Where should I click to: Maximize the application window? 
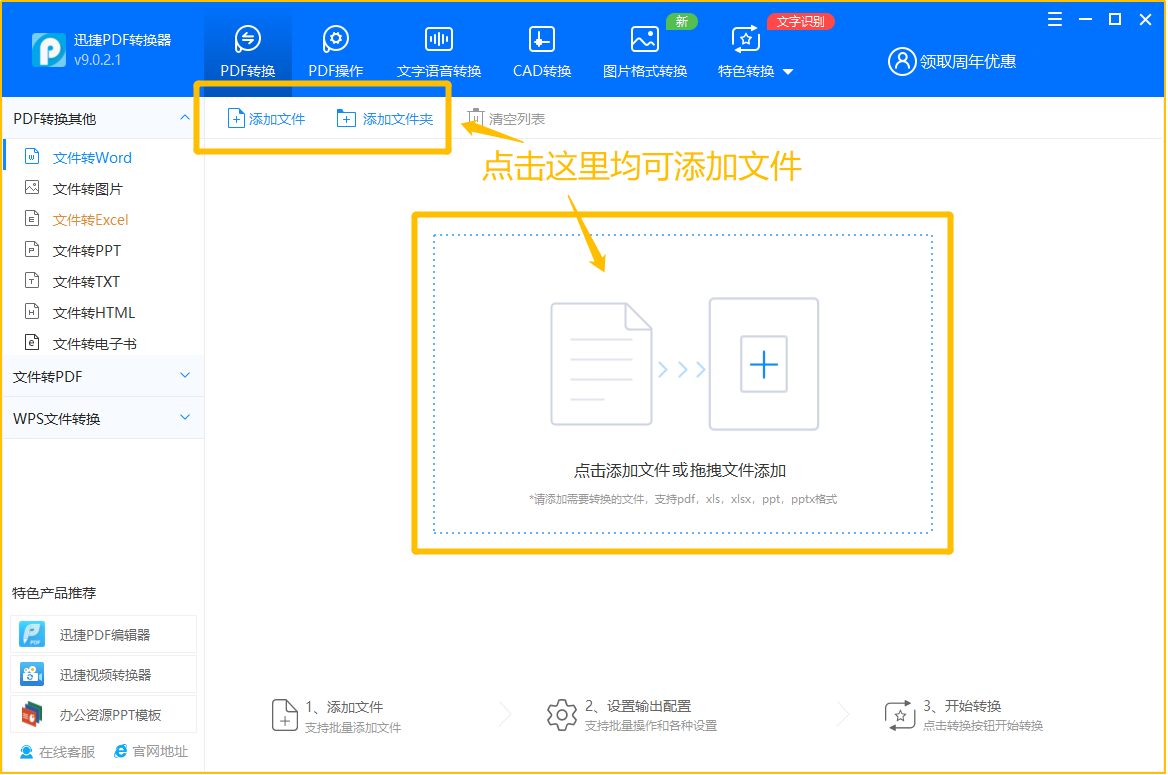(1115, 19)
